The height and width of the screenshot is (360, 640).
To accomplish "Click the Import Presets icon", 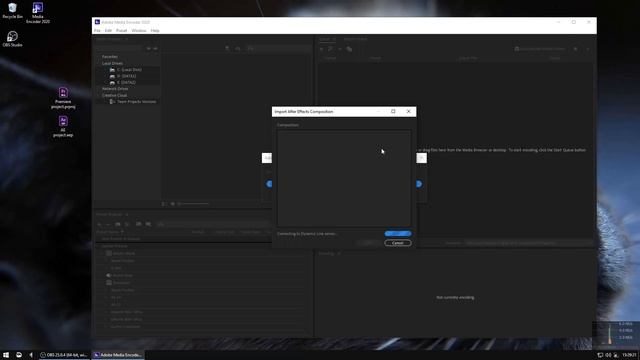I will point(139,224).
